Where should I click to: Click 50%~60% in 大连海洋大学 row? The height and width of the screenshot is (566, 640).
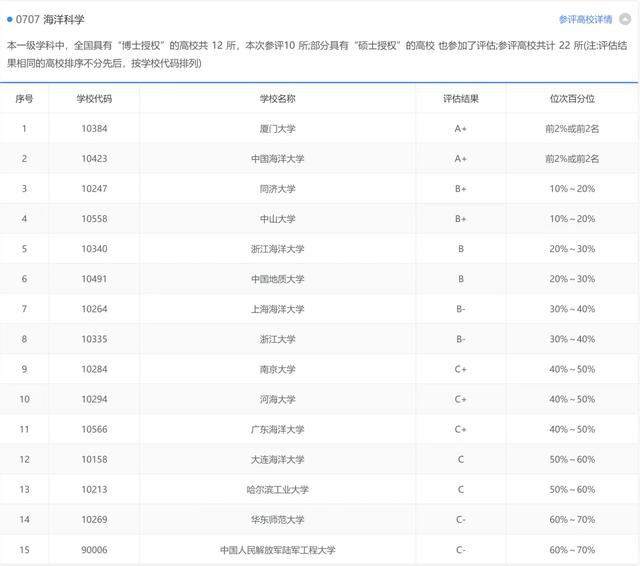(572, 459)
